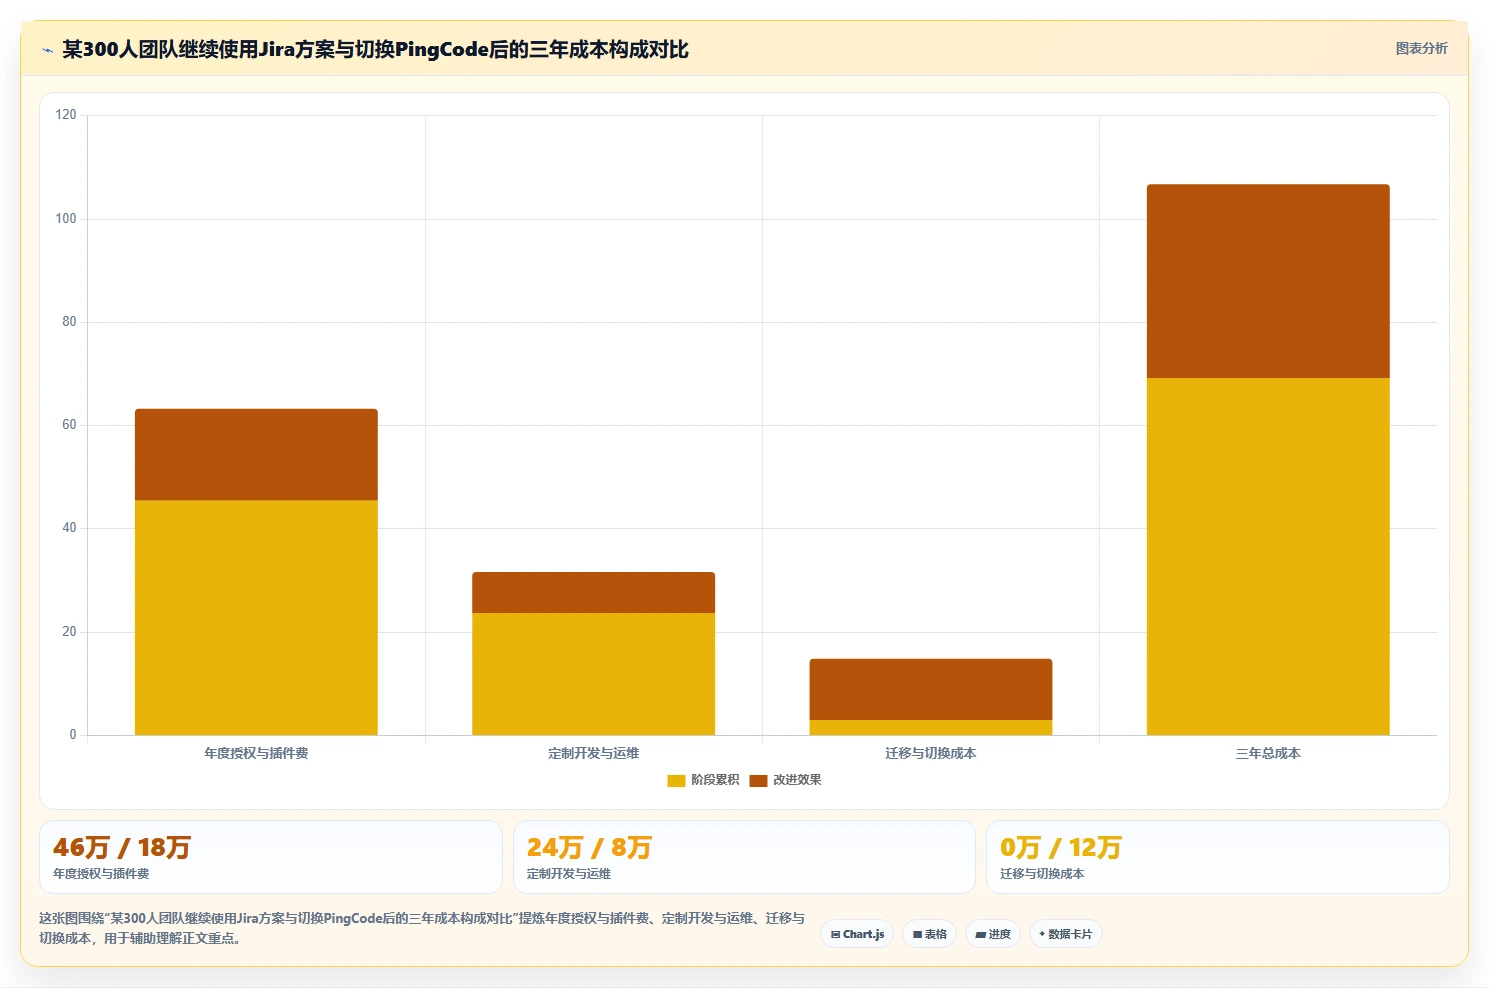Click the 年度授权与插件费 x-axis label

(256, 753)
